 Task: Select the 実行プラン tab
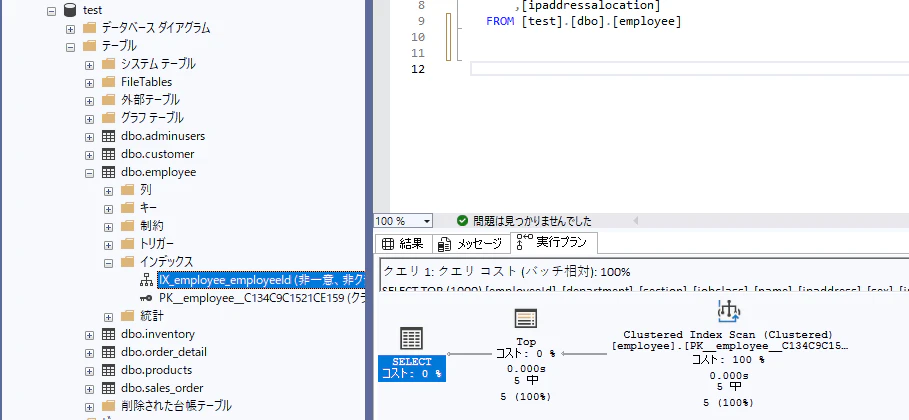pos(554,242)
